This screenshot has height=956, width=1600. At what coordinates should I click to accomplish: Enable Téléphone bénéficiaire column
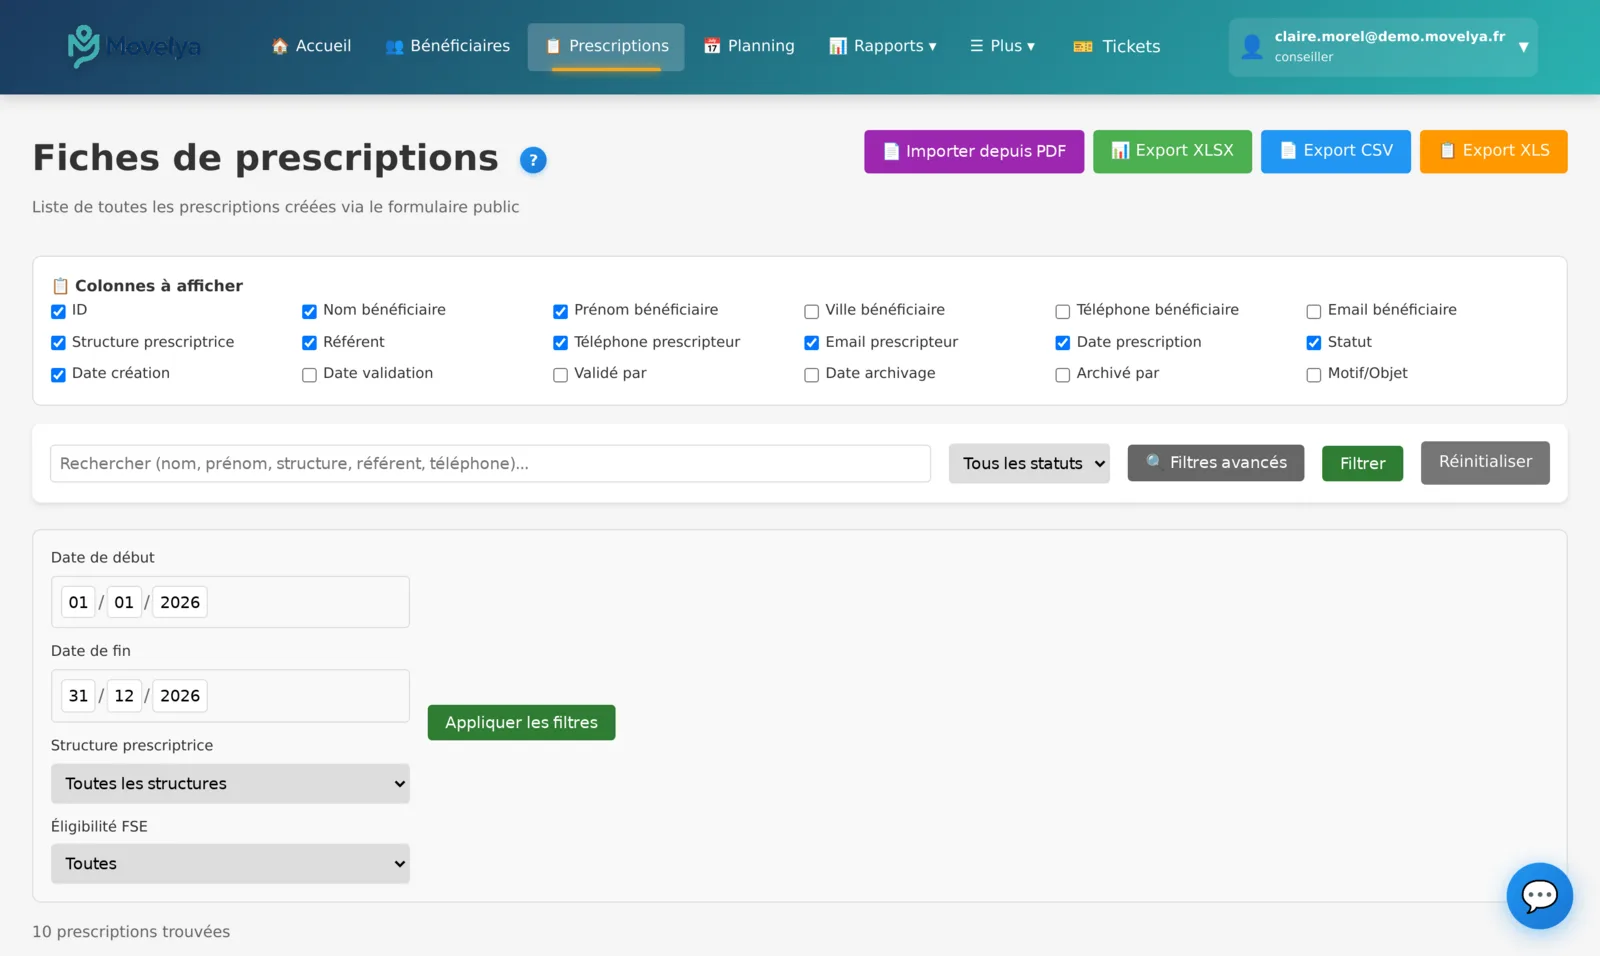[1062, 311]
